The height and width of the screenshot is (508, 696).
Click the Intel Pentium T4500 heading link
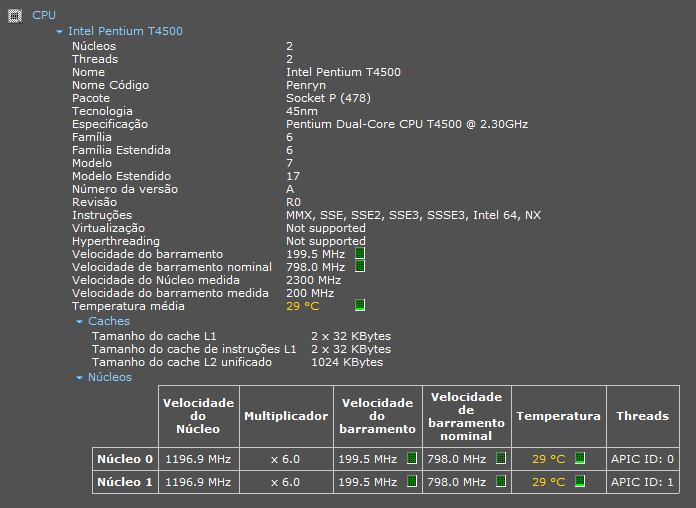[x=125, y=31]
